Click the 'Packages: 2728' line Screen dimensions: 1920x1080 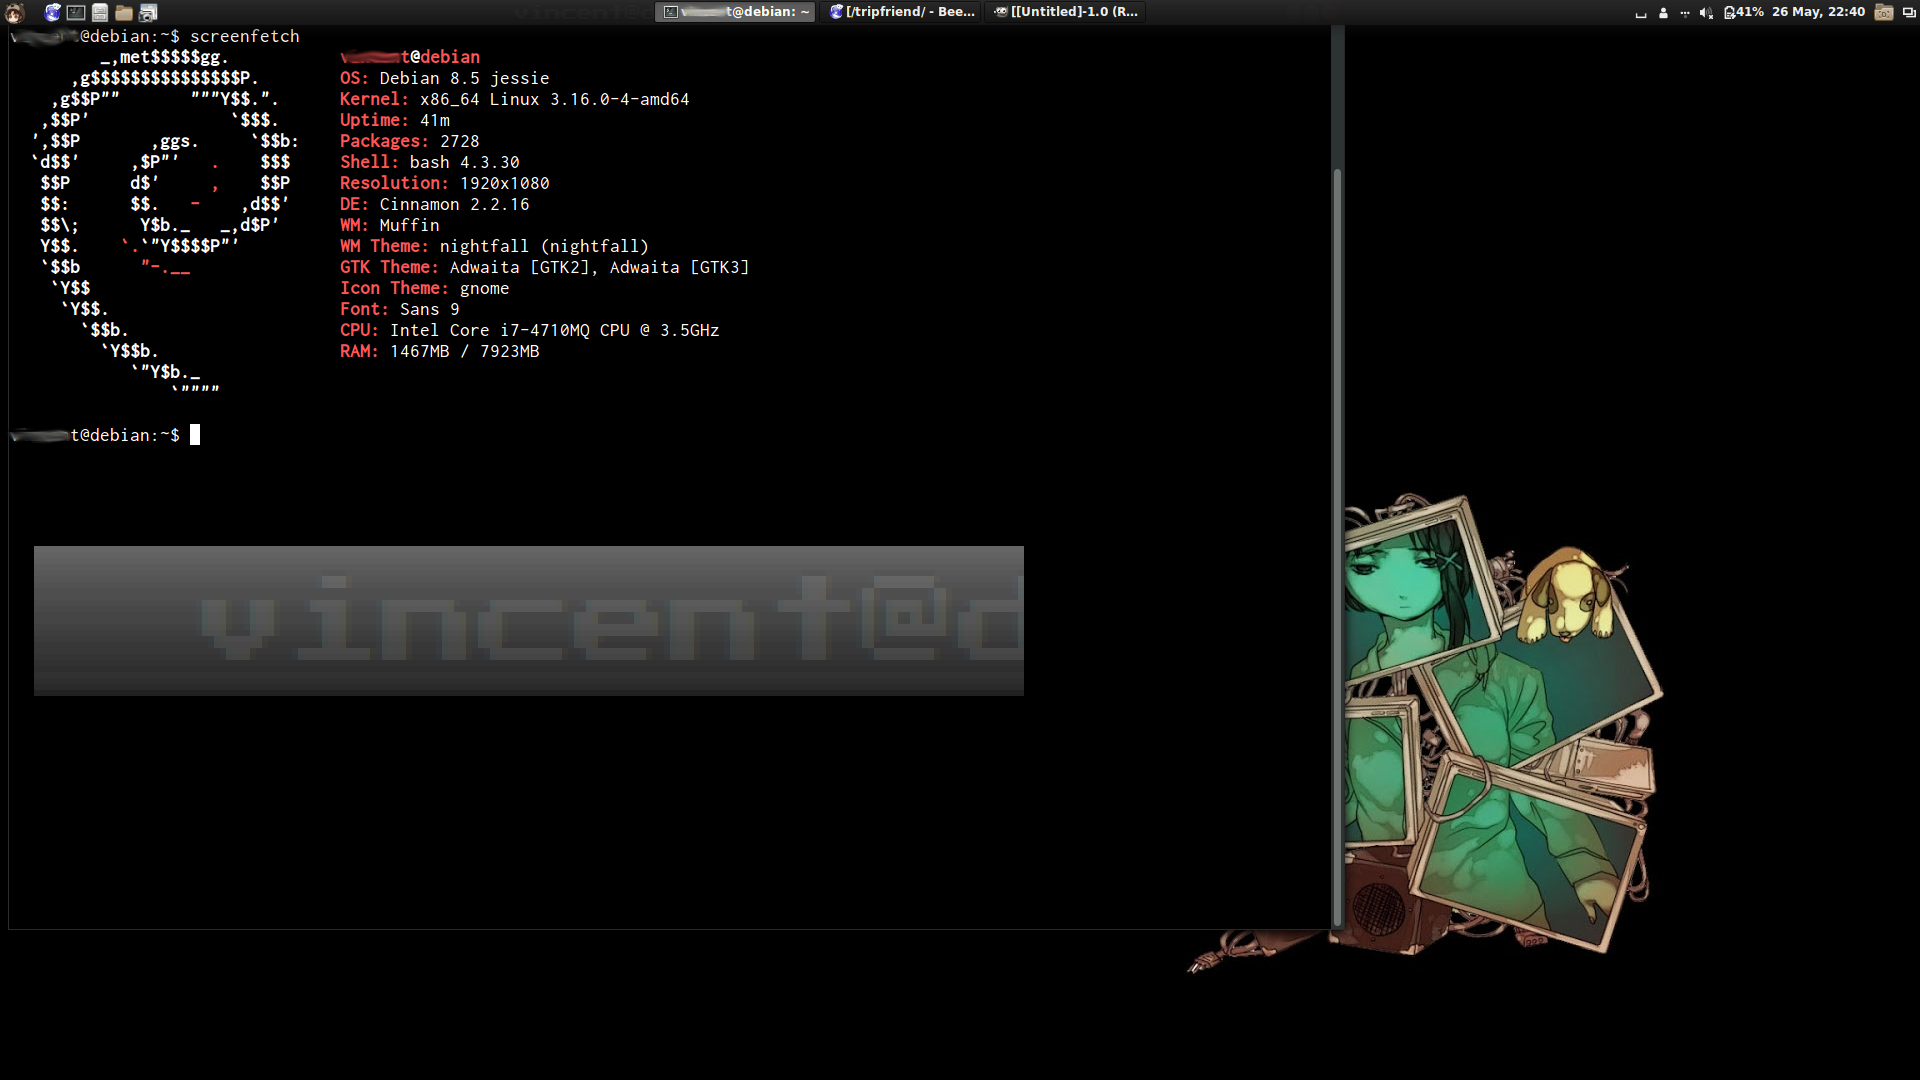410,141
